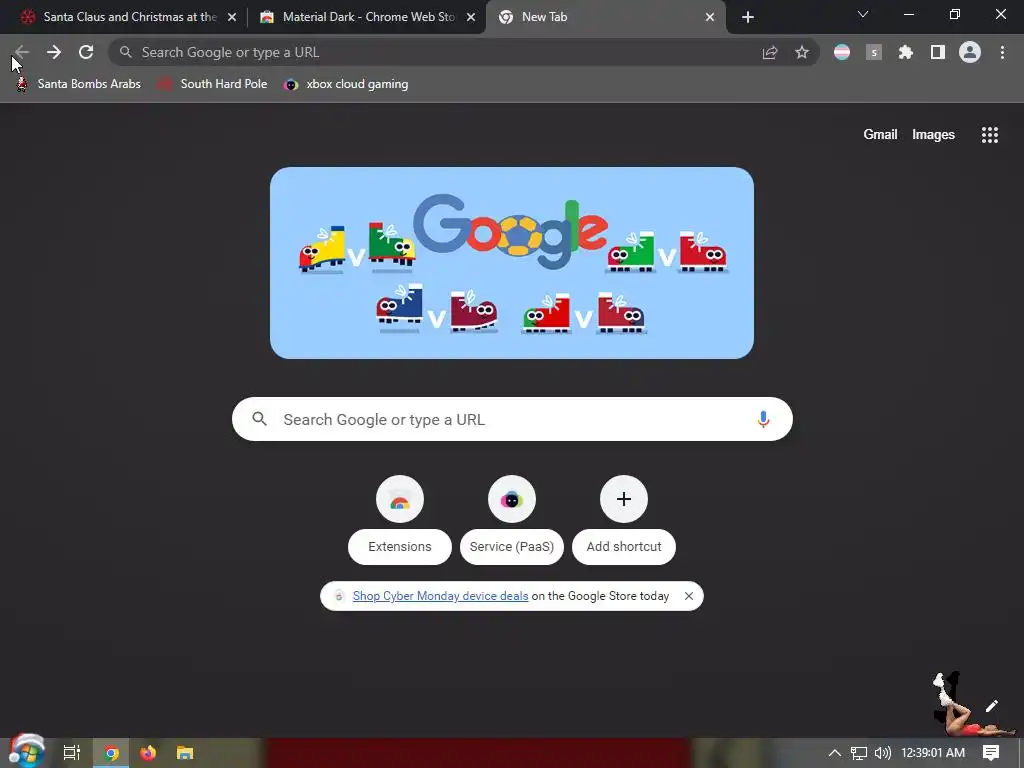The width and height of the screenshot is (1024, 768).
Task: Show hidden system tray icons
Action: tap(835, 753)
